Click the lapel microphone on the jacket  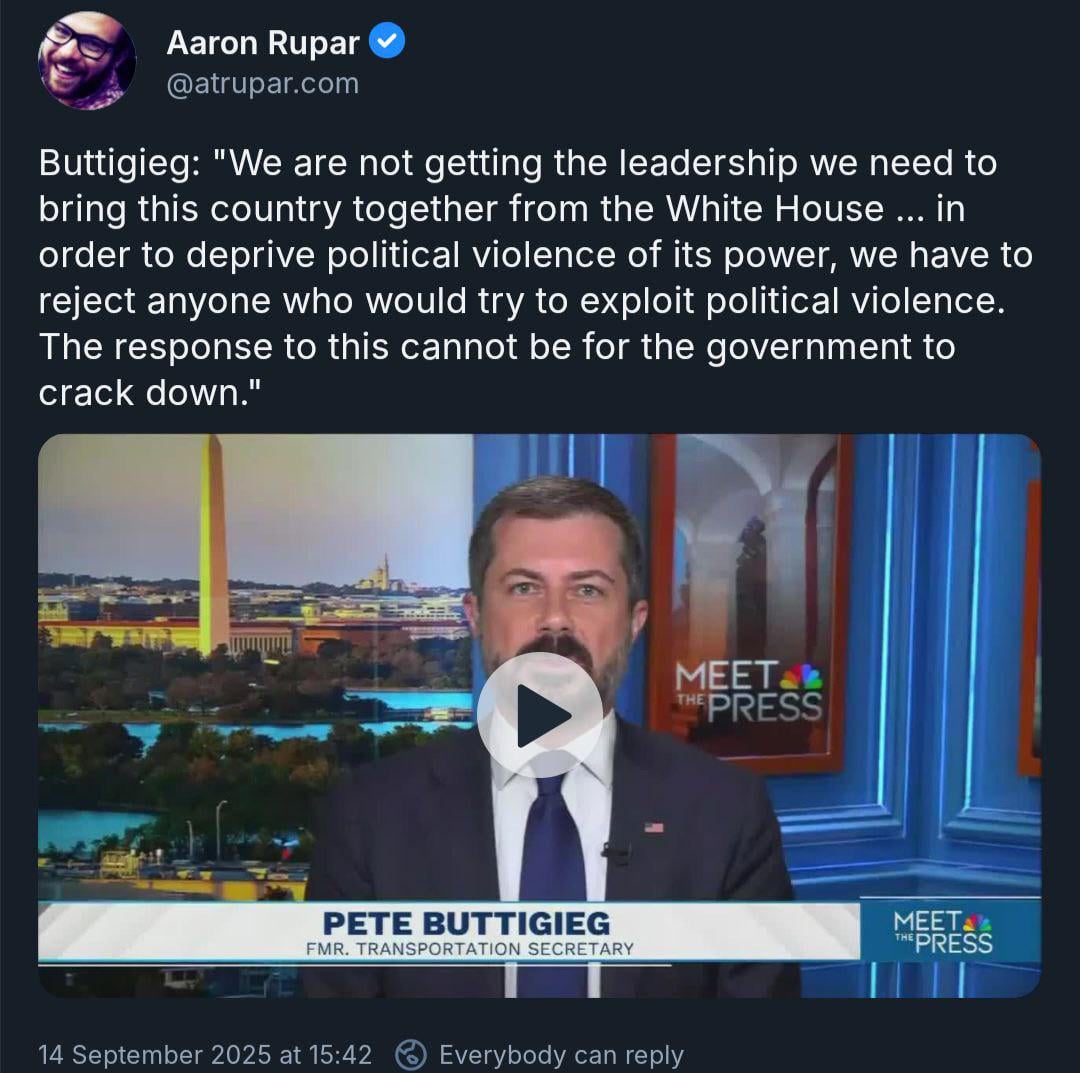tap(614, 853)
